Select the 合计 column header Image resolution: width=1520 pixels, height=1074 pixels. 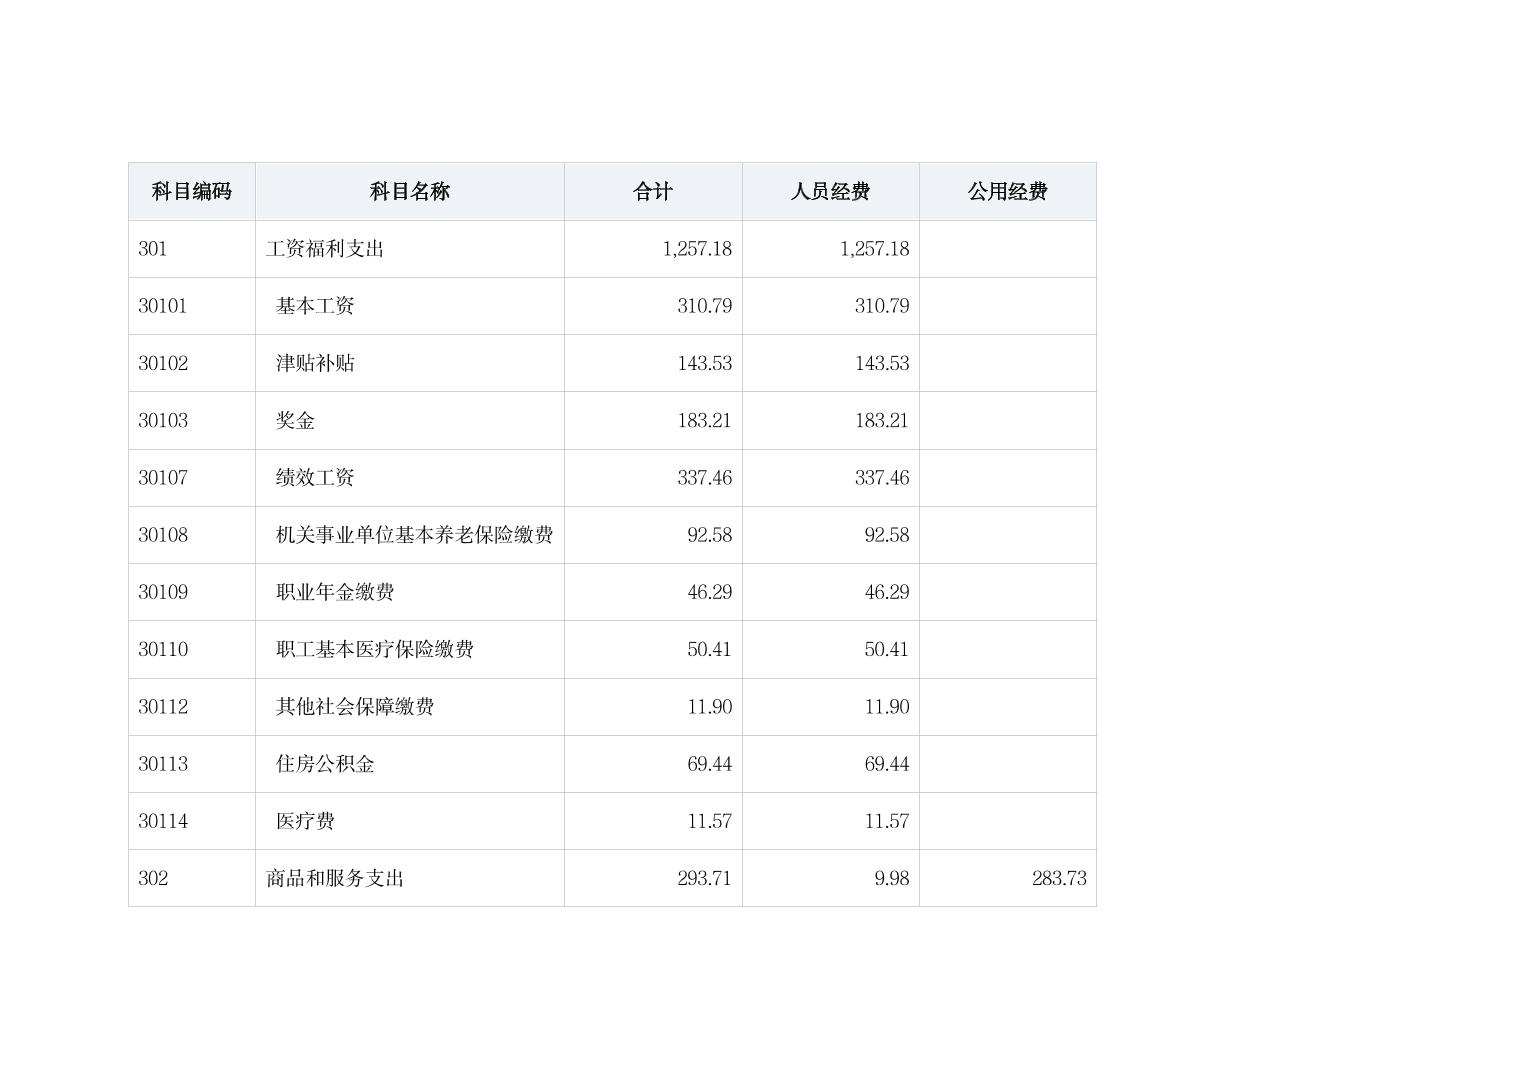coord(652,191)
